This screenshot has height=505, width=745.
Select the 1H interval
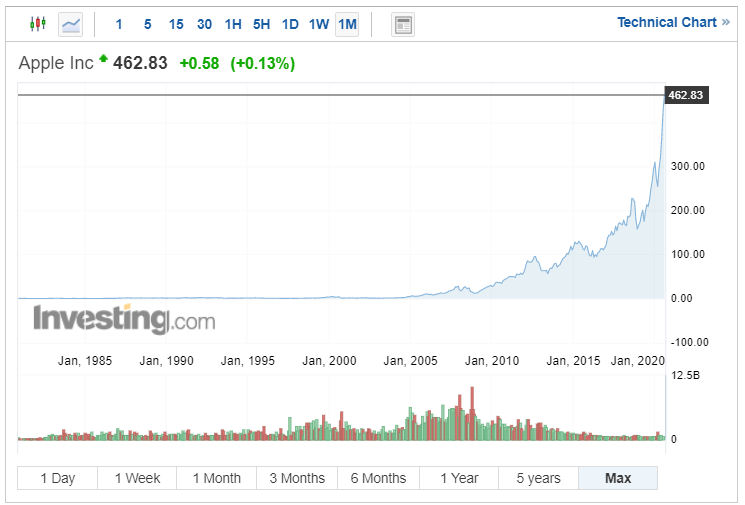coord(233,24)
